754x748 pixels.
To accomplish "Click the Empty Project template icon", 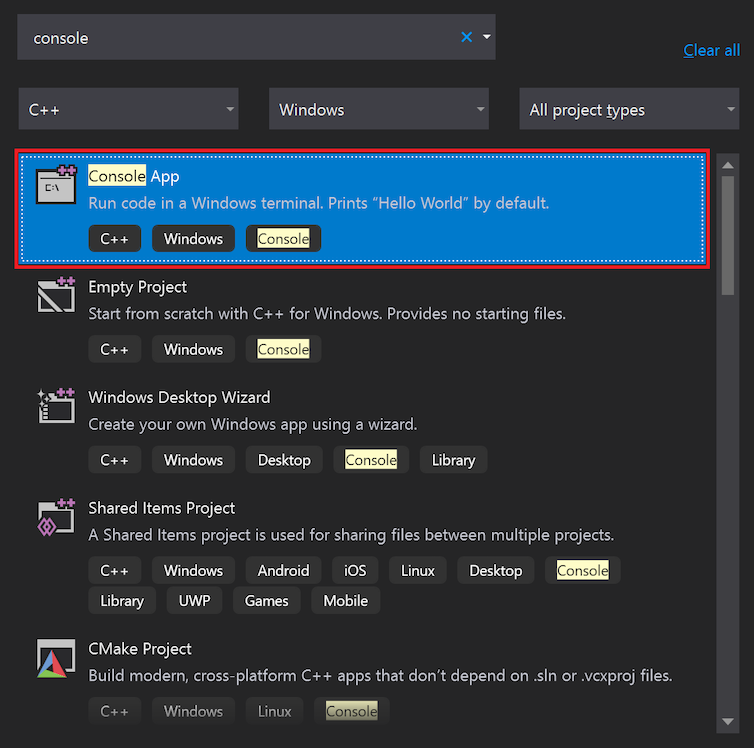I will coord(56,295).
